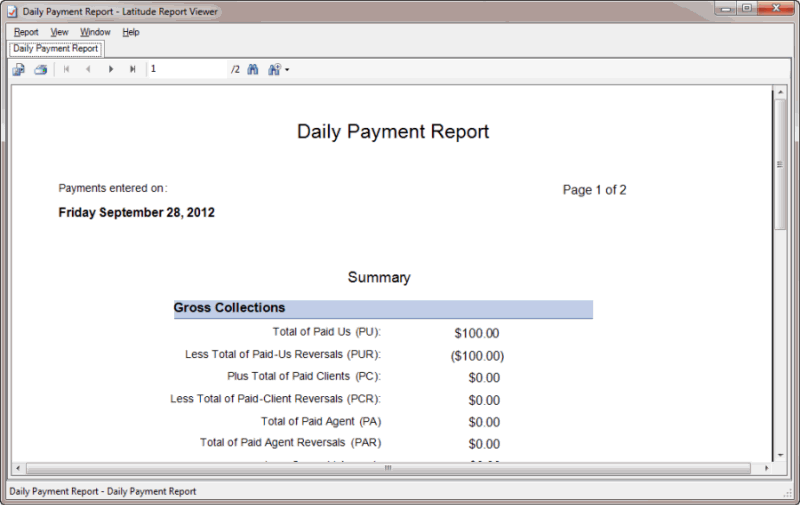
Task: Maximize the Latitude Report Viewer window
Action: click(x=747, y=10)
